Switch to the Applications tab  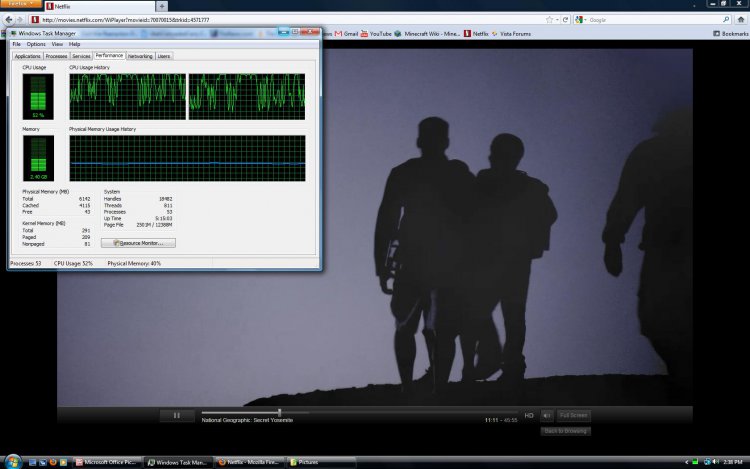(x=27, y=56)
